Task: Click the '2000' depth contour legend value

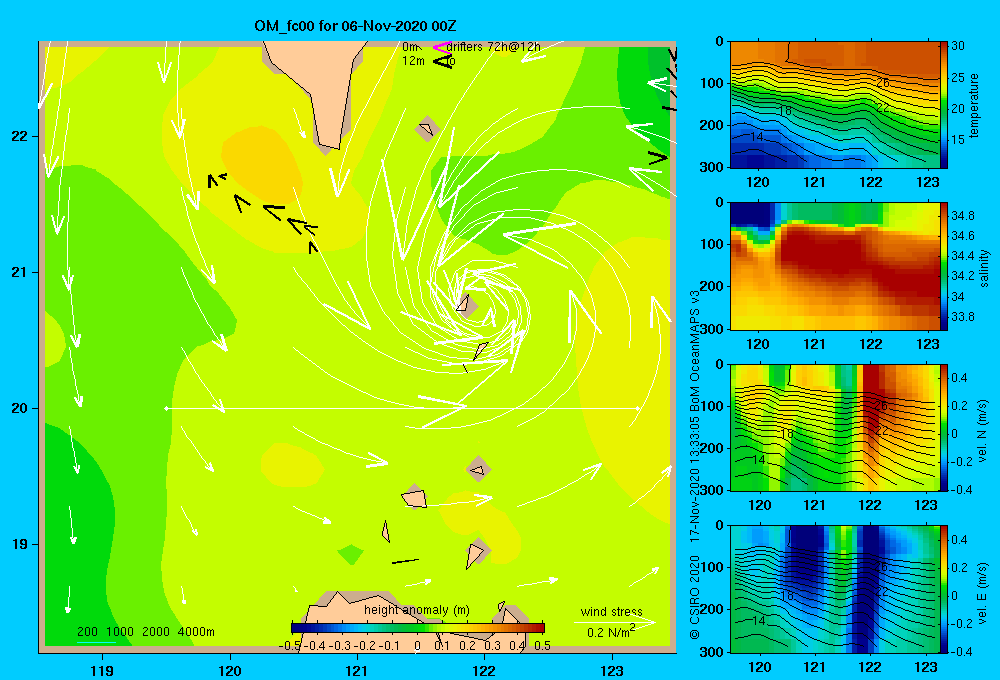Action: pyautogui.click(x=156, y=632)
